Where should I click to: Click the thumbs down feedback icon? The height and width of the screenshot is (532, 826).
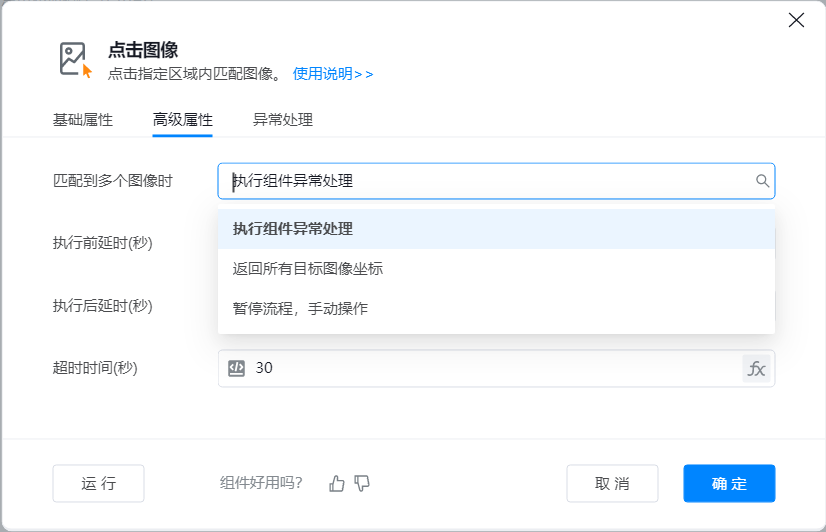click(x=362, y=483)
